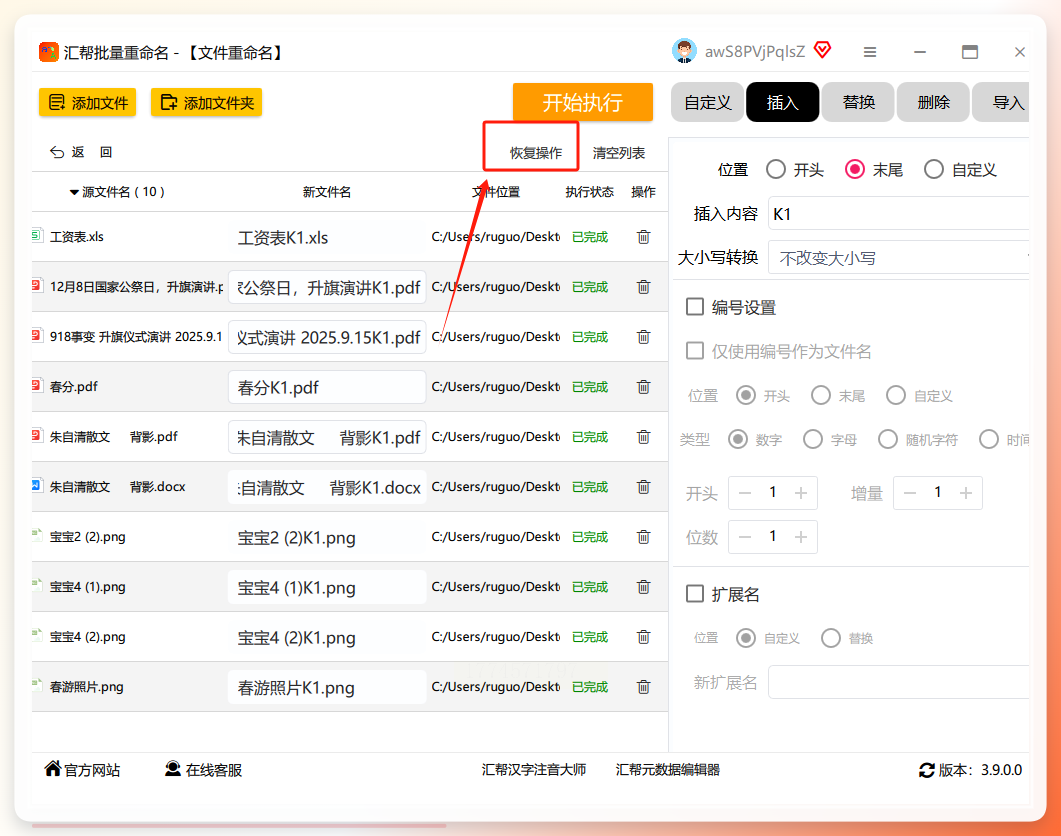Click the 开始执行 button
Screen dimensions: 1061x836
[x=583, y=102]
